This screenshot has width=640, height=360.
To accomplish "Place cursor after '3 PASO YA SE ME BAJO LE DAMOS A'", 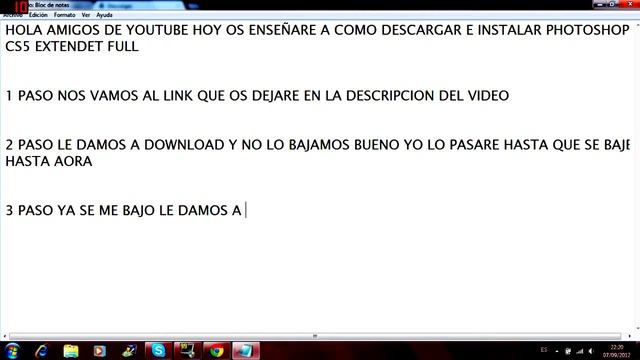I will [245, 211].
